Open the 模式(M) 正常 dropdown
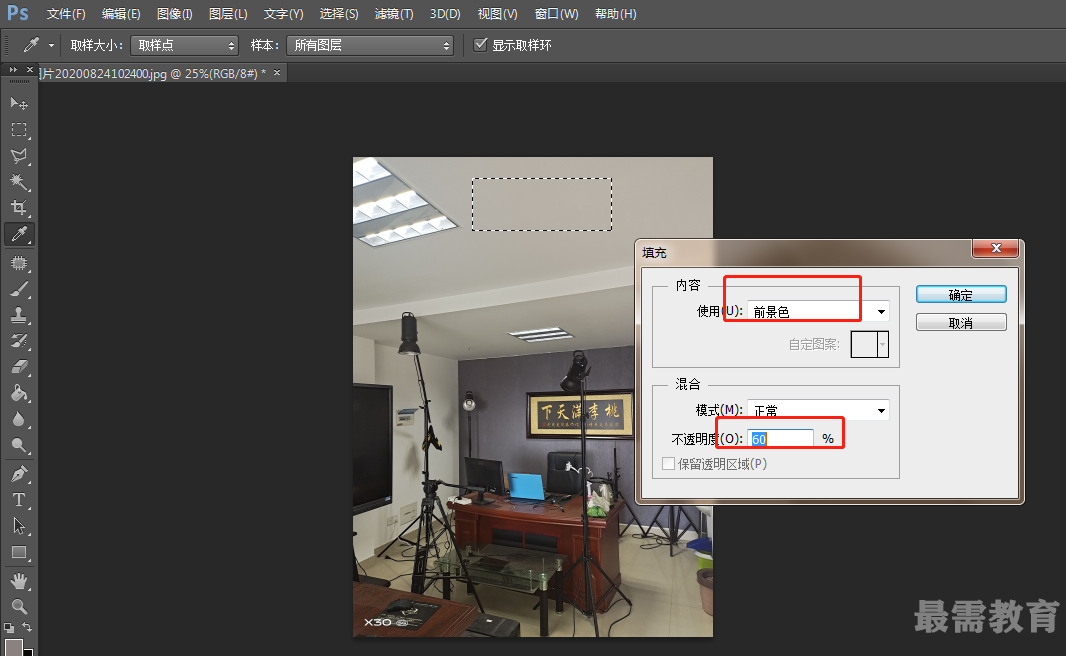This screenshot has width=1066, height=656. [818, 410]
